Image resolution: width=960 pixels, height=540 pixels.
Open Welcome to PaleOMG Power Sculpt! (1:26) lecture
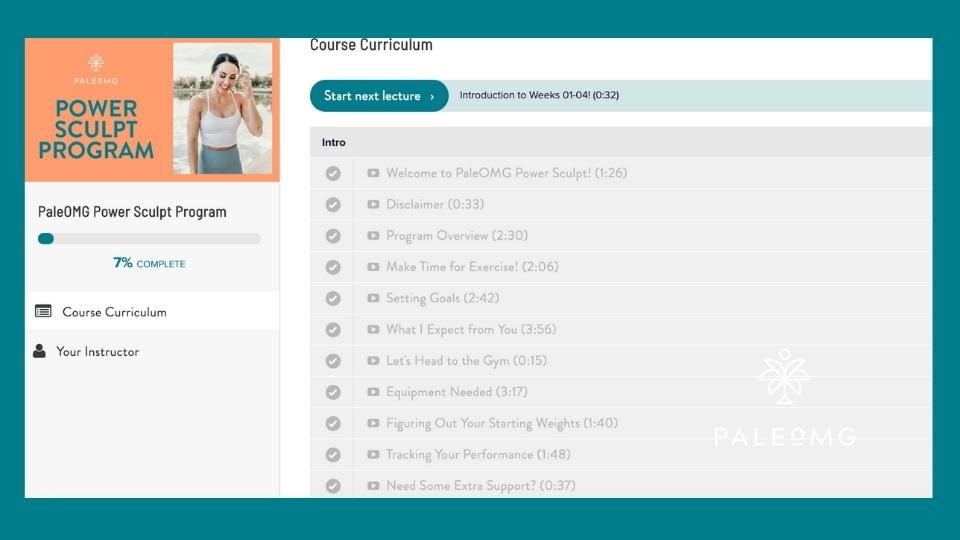point(506,173)
